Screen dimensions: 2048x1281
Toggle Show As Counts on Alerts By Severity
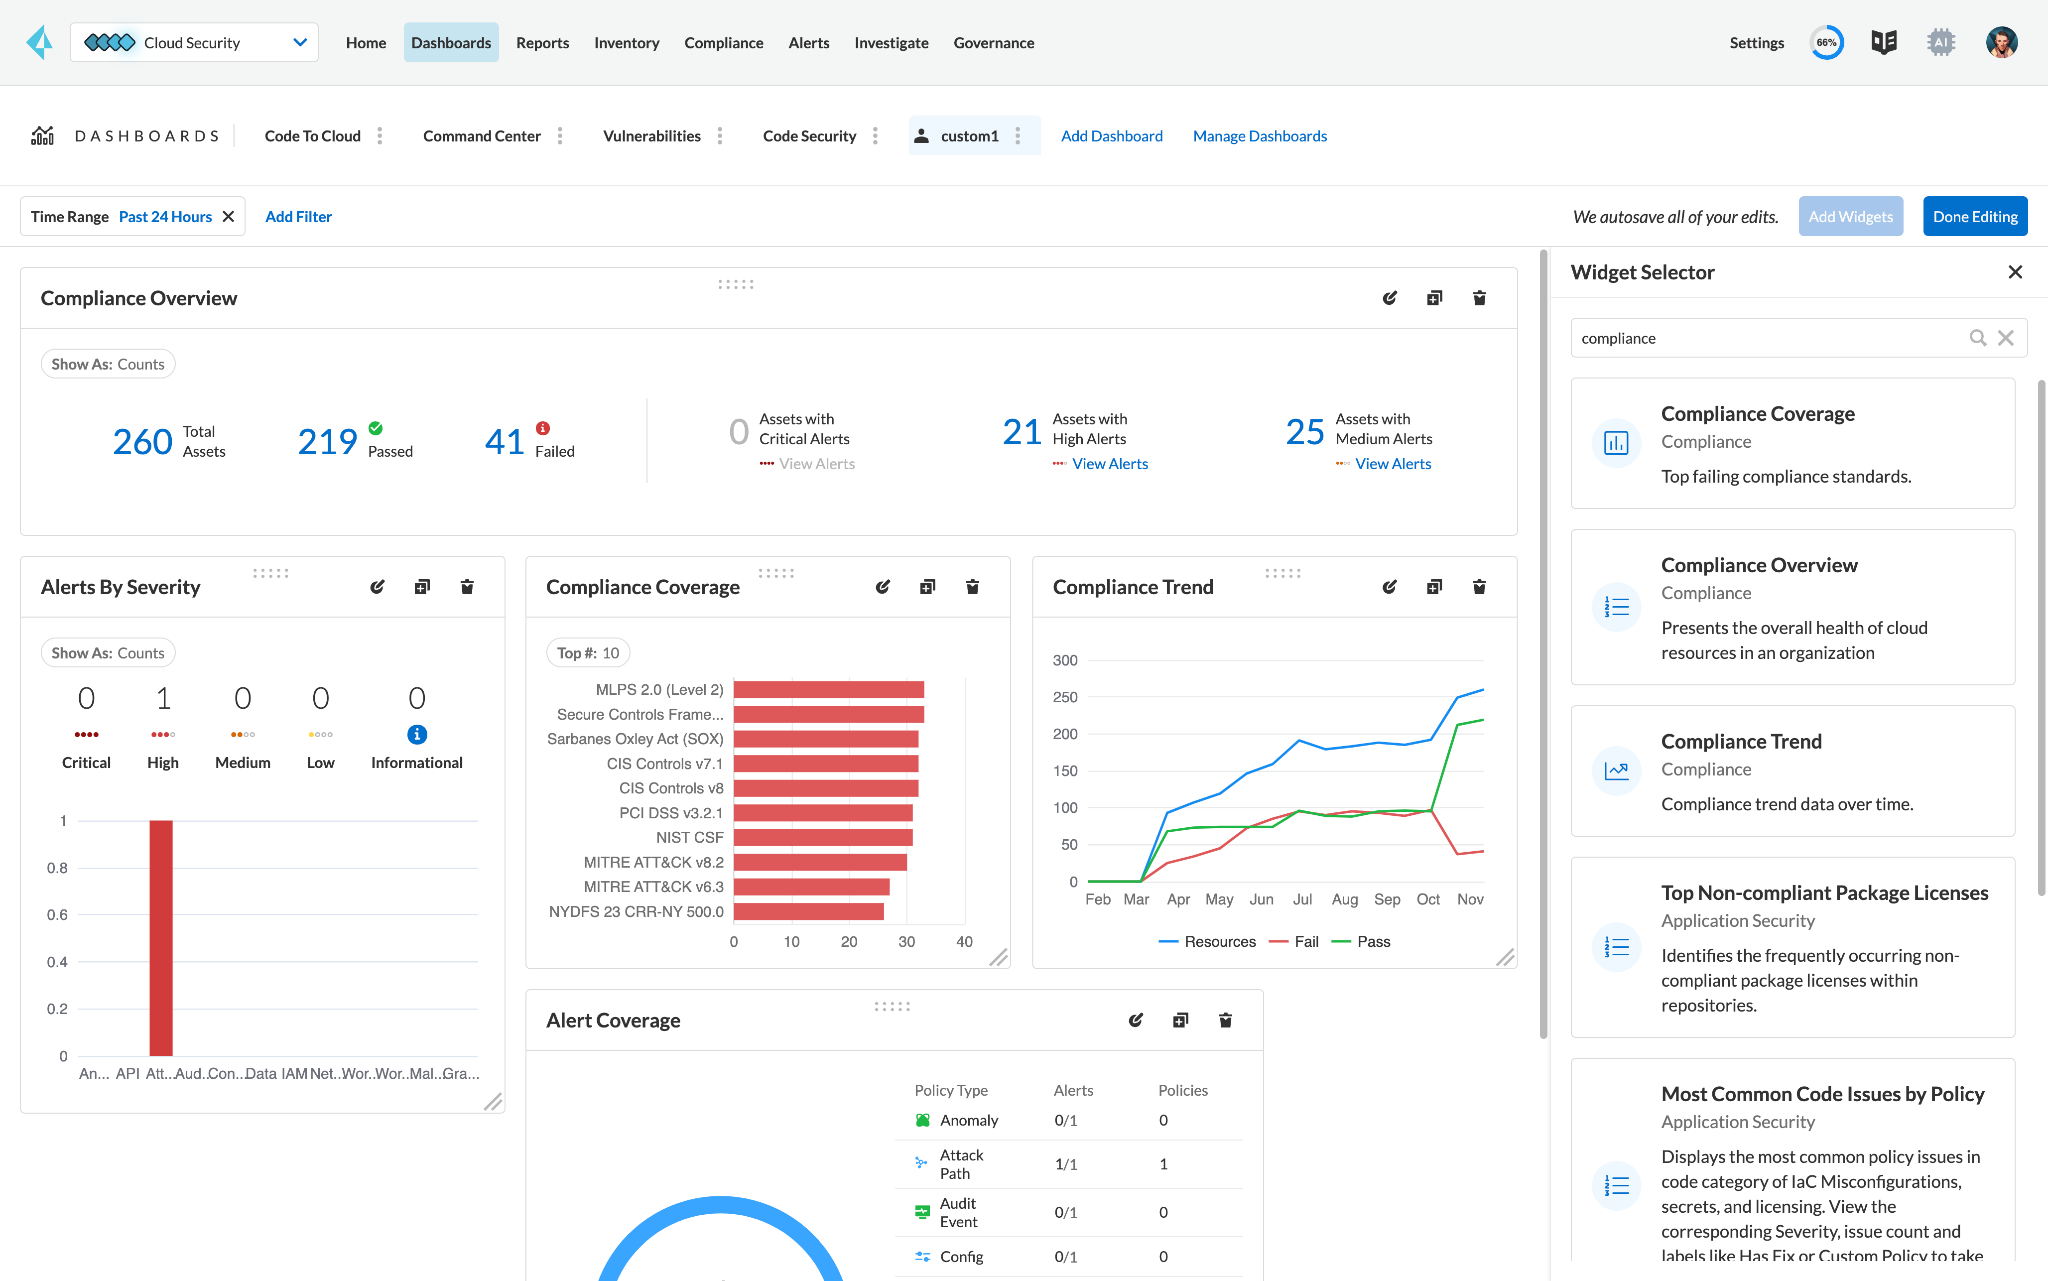(105, 652)
